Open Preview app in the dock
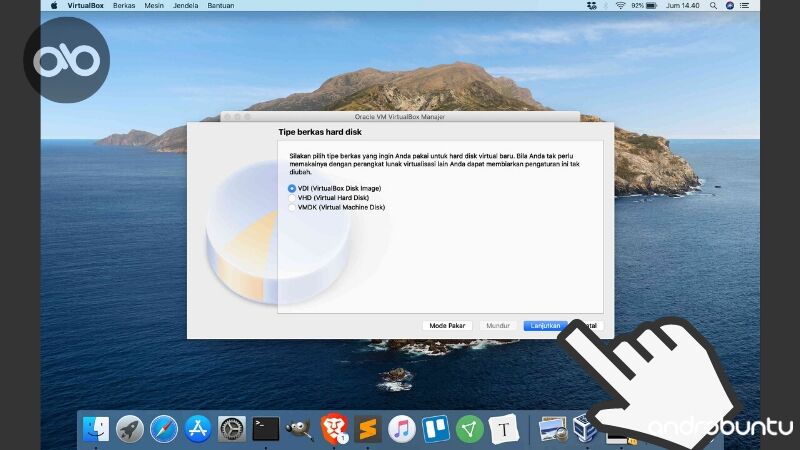Image resolution: width=800 pixels, height=450 pixels. pyautogui.click(x=553, y=429)
